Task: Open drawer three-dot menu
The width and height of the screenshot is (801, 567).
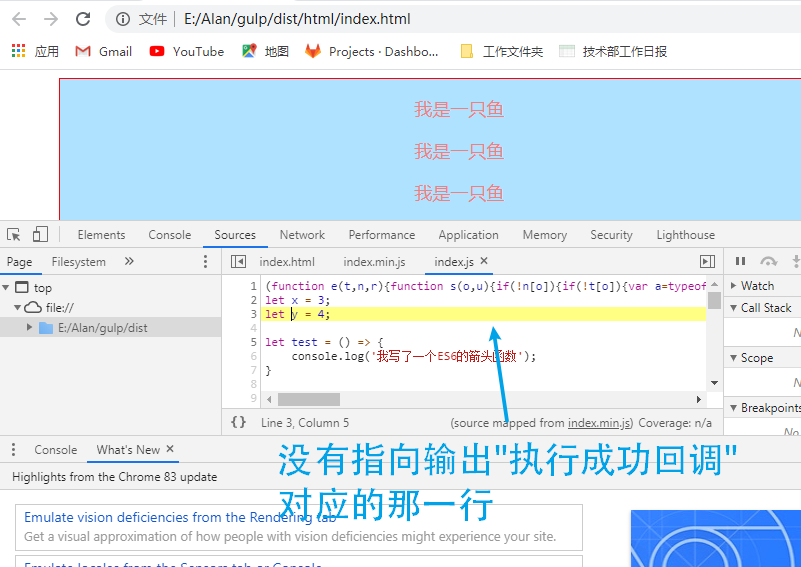Action: point(13,450)
